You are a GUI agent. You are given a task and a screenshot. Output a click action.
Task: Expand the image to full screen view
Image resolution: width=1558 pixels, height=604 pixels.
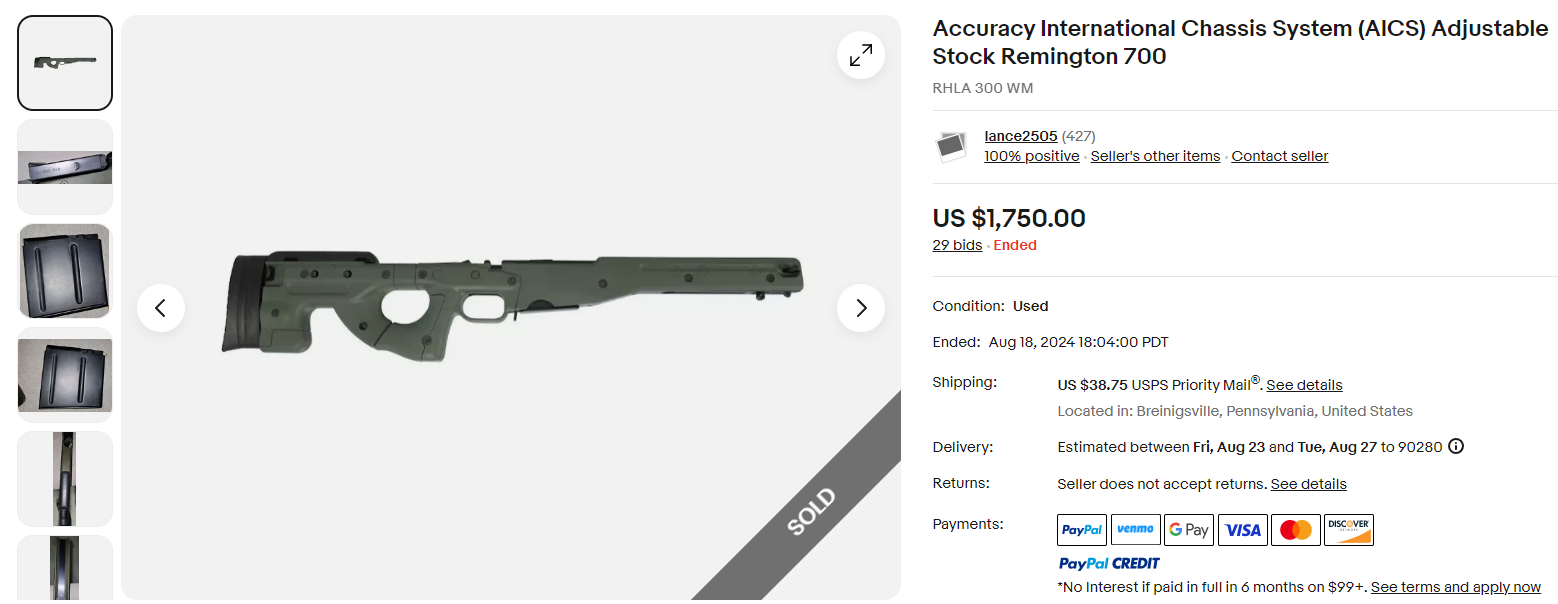click(x=860, y=56)
